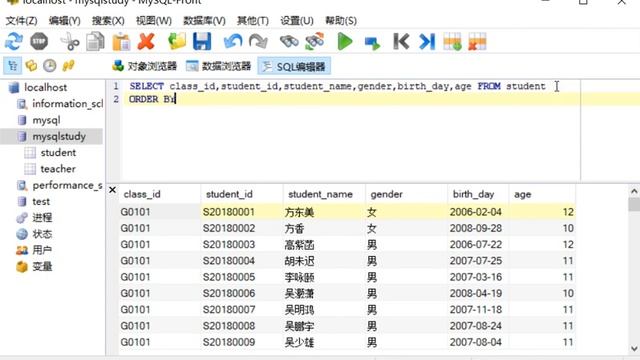The width and height of the screenshot is (640, 360).
Task: Toggle the bookmarks panel icon
Action: click(31, 66)
